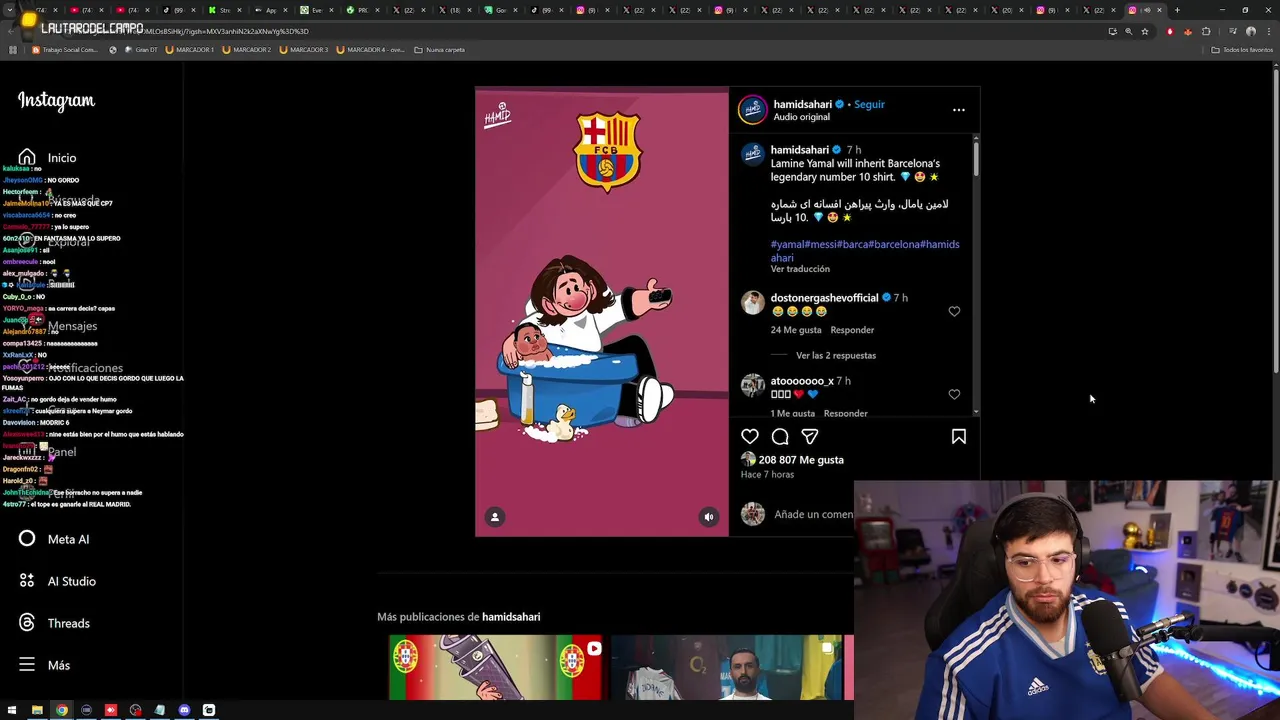
Task: Open Portugal flag post thumbnail
Action: [496, 667]
